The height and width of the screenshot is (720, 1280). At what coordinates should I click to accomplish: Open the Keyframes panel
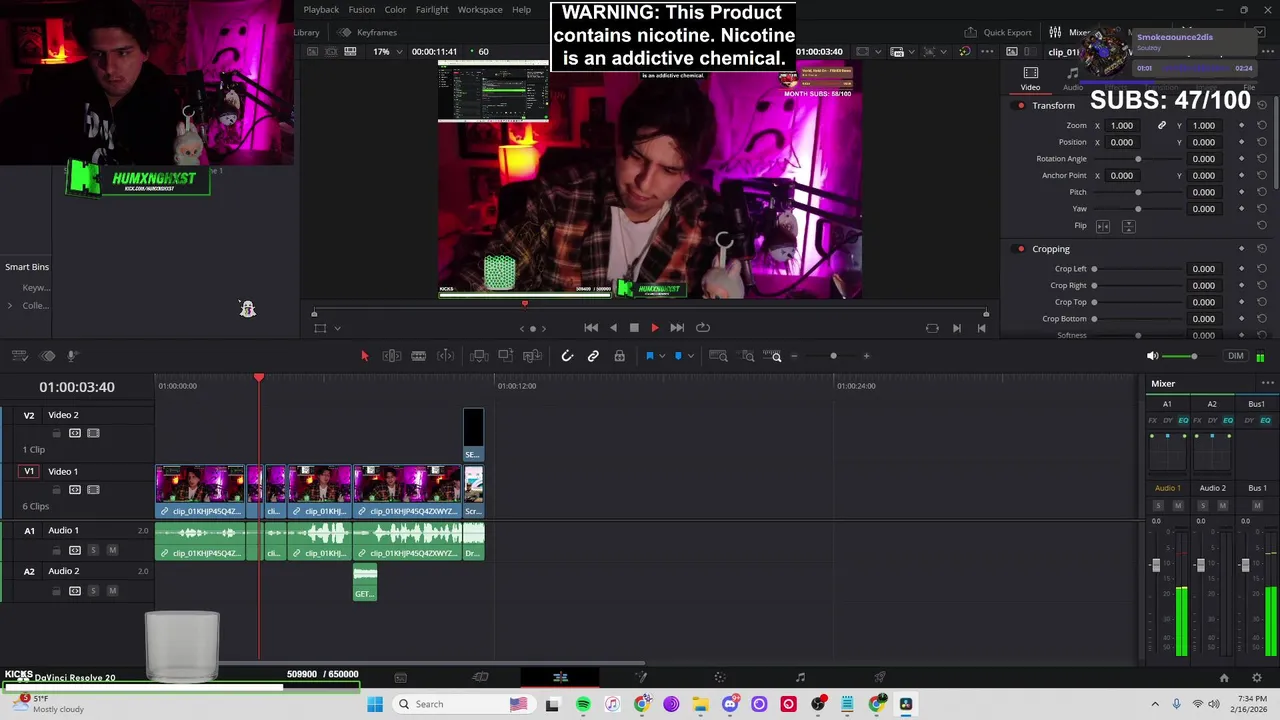pyautogui.click(x=368, y=32)
